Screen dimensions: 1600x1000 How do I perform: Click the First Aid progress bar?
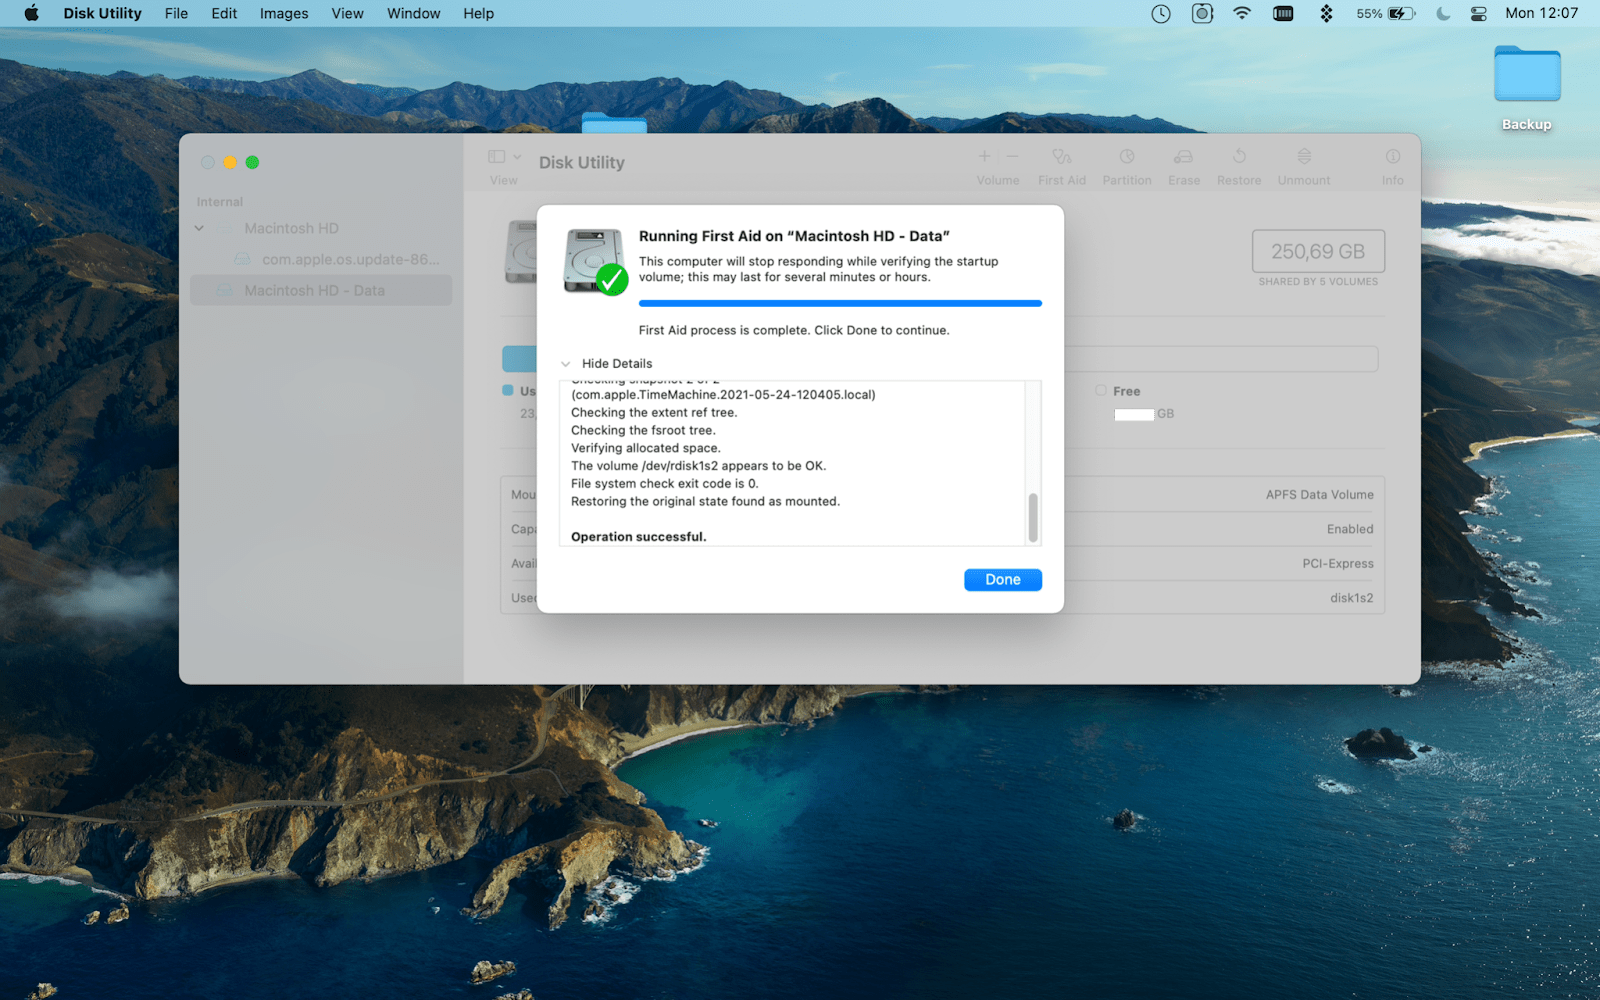pos(840,302)
